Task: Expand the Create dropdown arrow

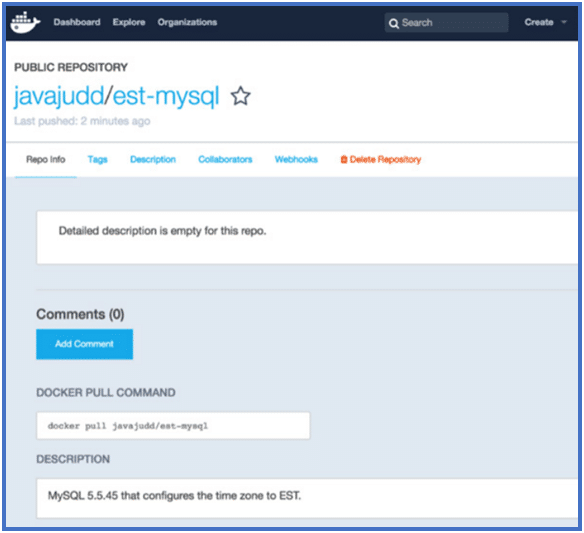Action: click(x=564, y=22)
